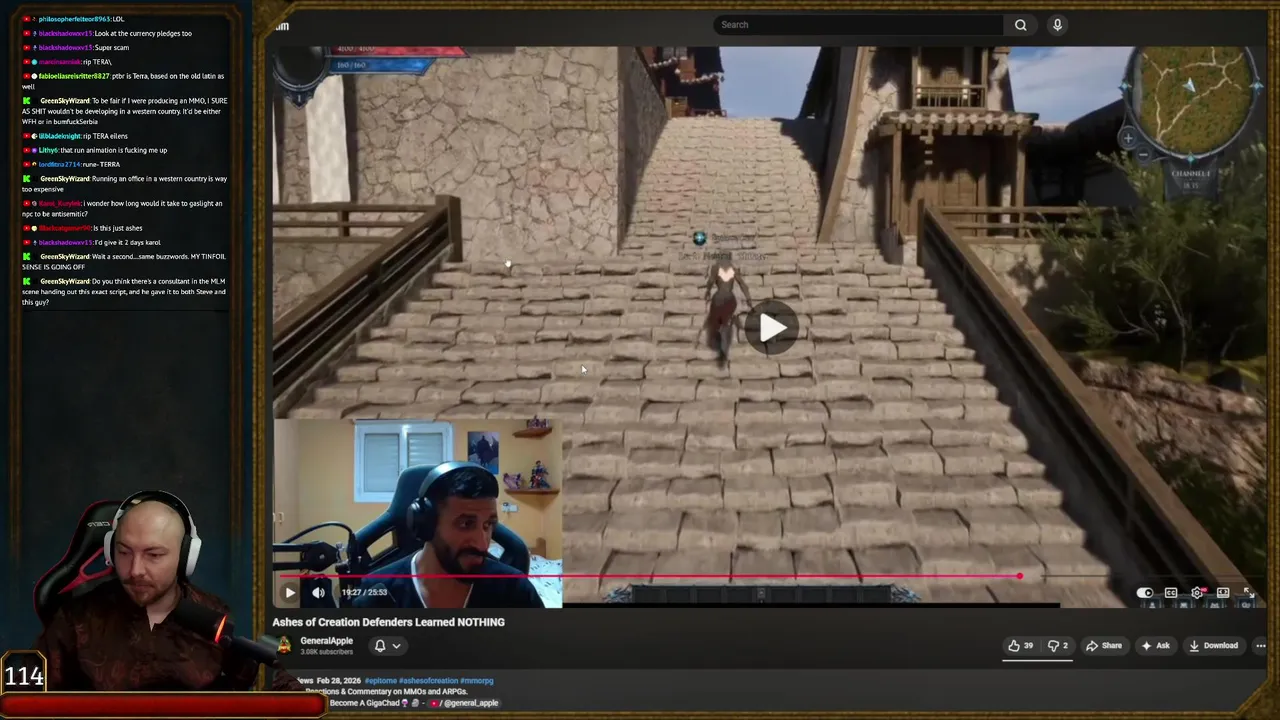Expand the notification bell dropdown arrow
This screenshot has height=720, width=1280.
(x=397, y=646)
